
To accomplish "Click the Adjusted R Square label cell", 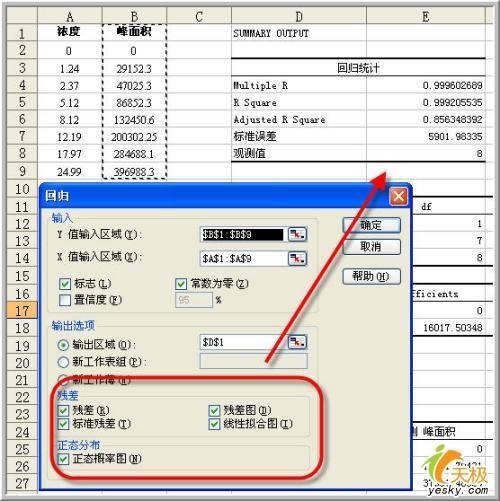I will coord(299,119).
